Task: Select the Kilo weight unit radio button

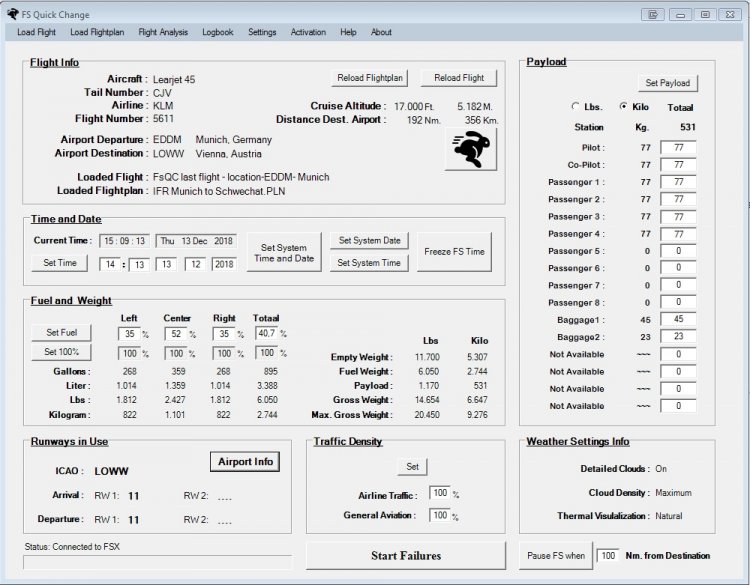Action: coord(623,106)
